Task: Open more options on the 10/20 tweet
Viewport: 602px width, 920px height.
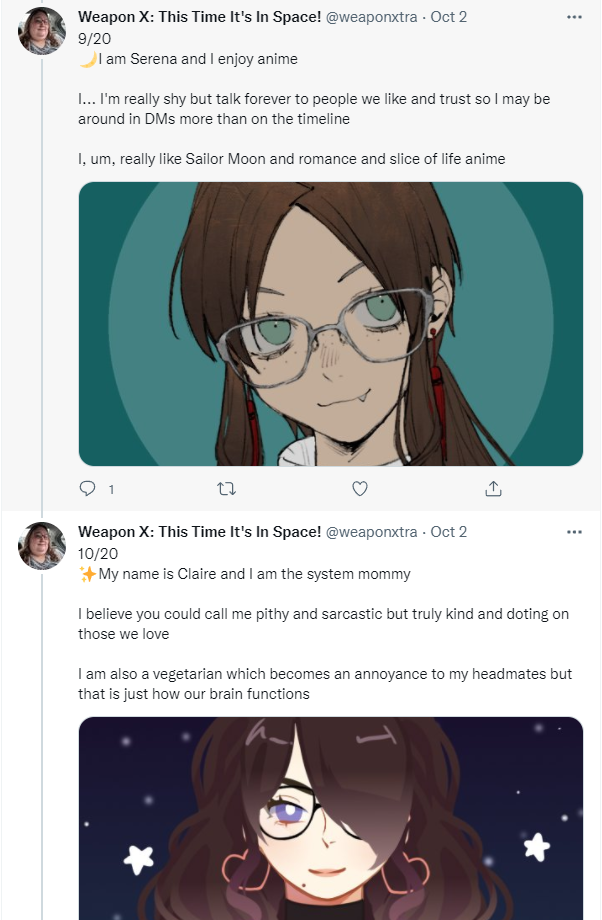Action: point(574,532)
